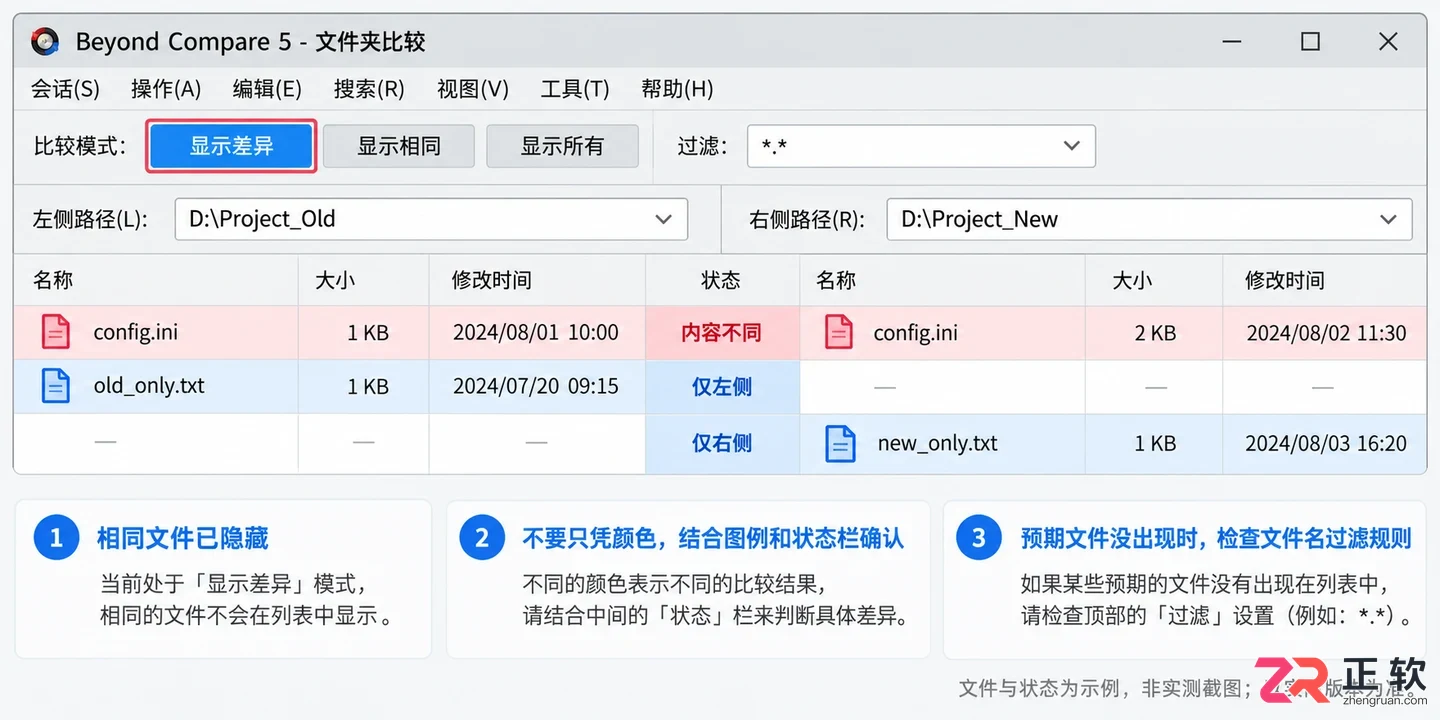Expand the 过滤 dropdown arrow
The image size is (1440, 720).
[x=1071, y=146]
